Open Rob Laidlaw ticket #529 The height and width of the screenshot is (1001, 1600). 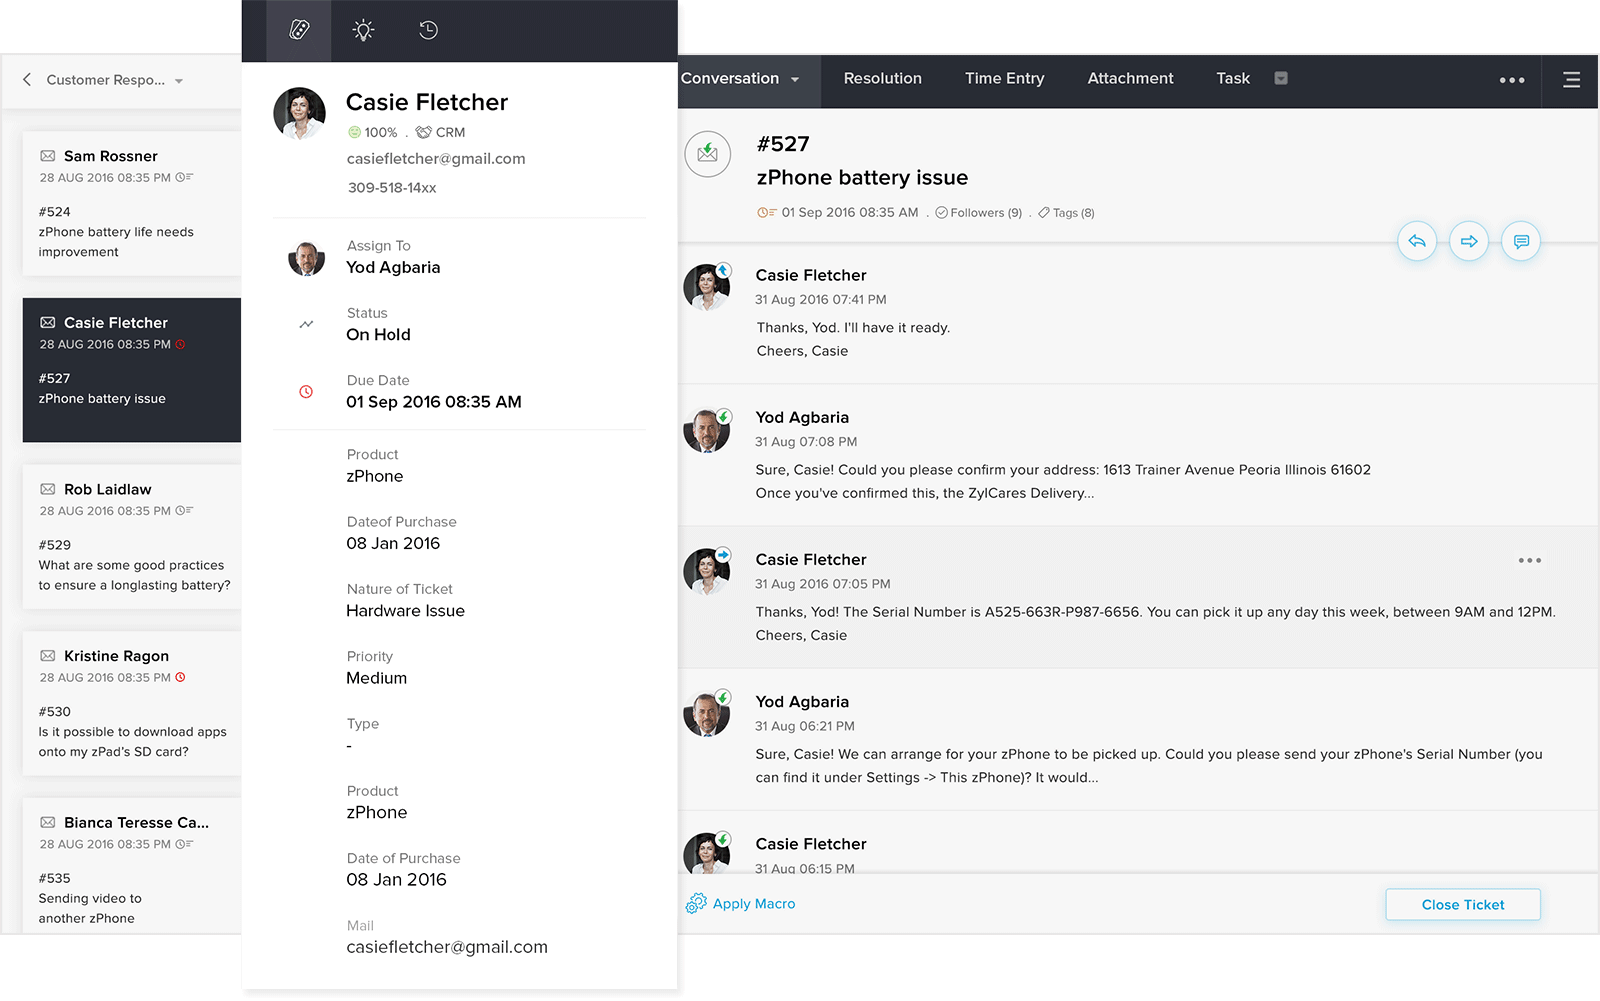pyautogui.click(x=132, y=537)
